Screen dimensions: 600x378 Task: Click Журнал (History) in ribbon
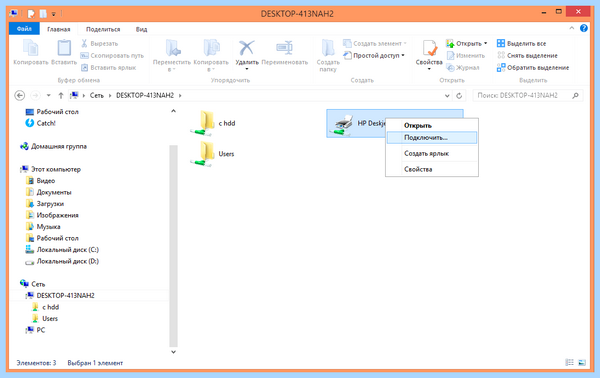tap(463, 68)
